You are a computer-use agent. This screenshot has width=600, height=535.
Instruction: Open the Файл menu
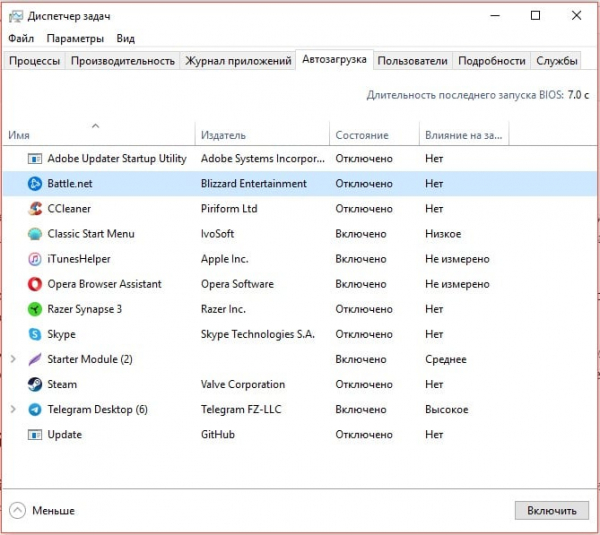[x=21, y=38]
